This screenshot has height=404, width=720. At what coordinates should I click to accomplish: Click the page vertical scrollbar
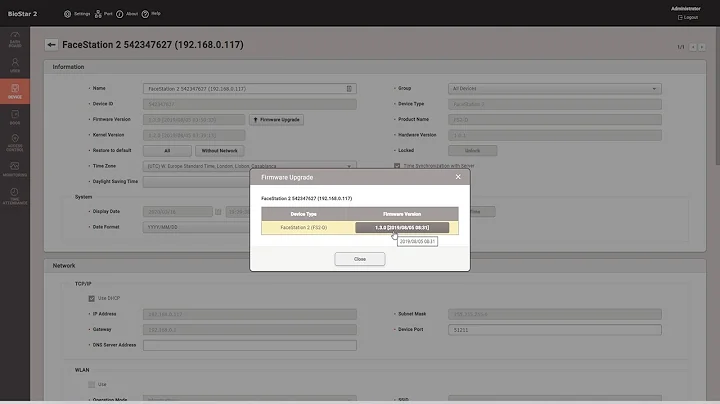[x=717, y=96]
